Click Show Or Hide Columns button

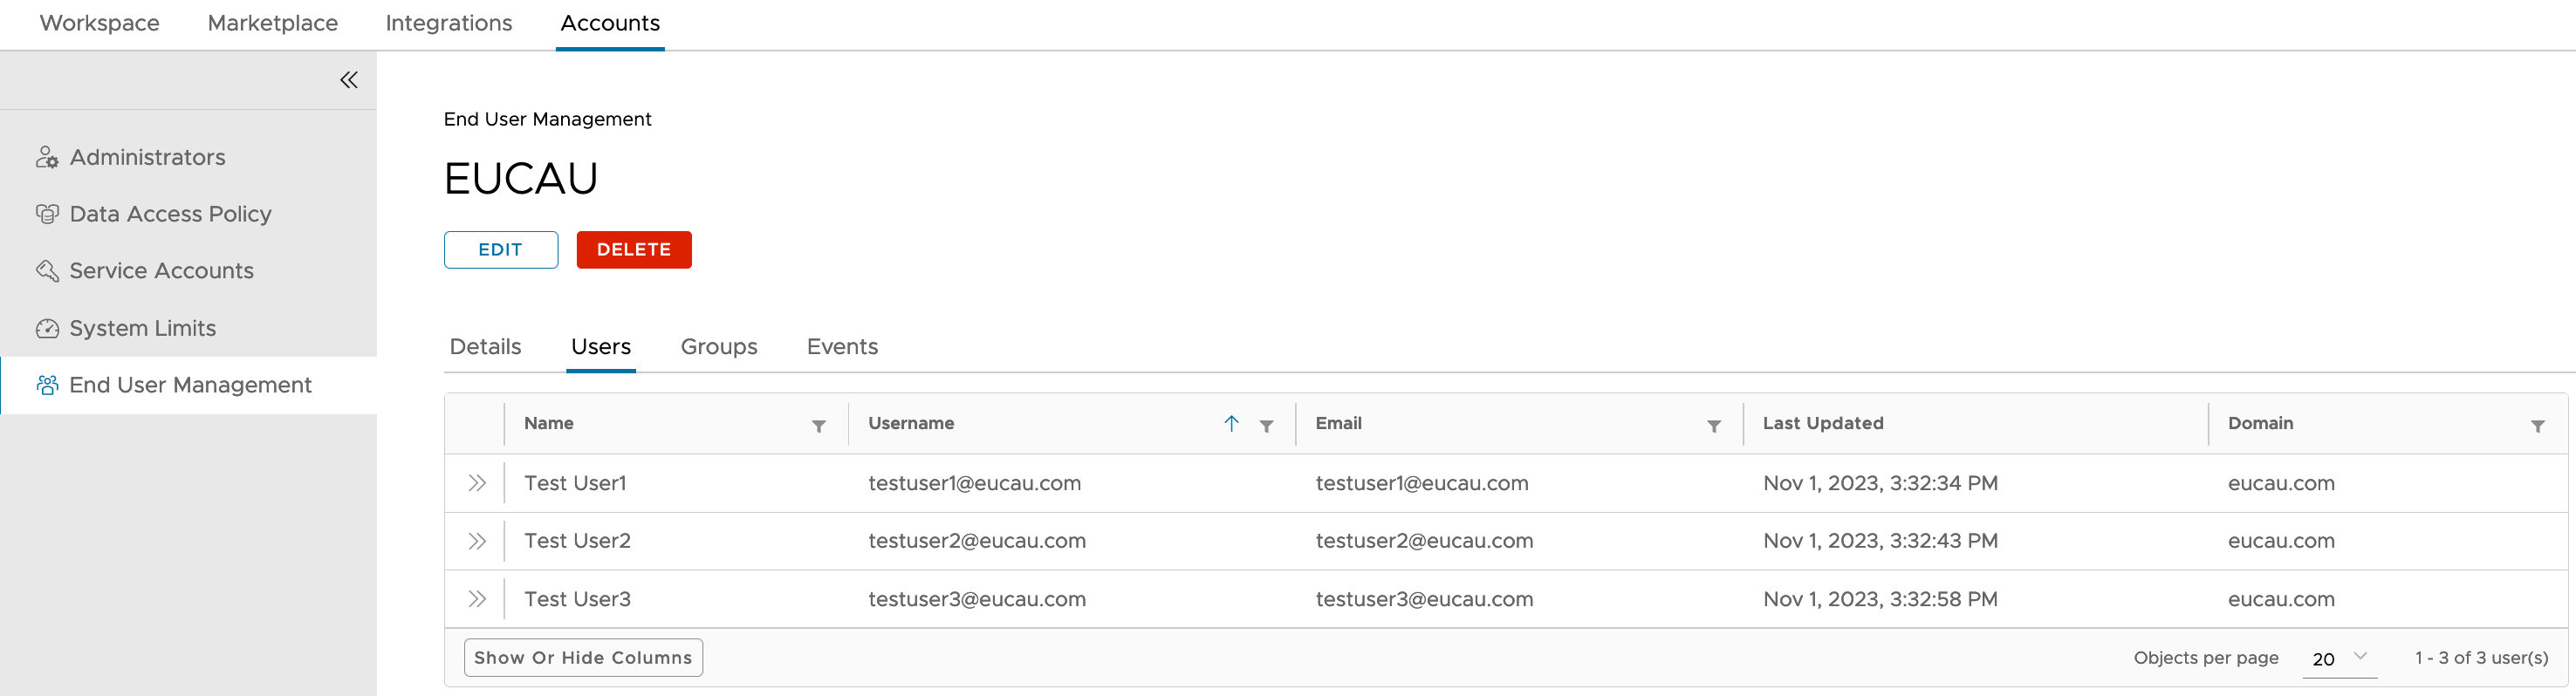coord(583,658)
